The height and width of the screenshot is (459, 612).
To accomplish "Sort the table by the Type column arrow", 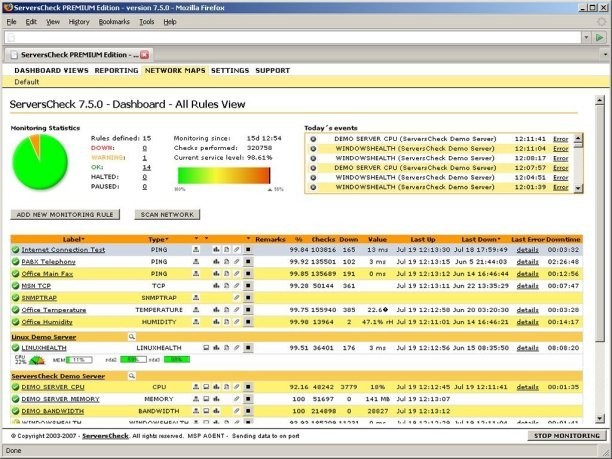I will 167,239.
